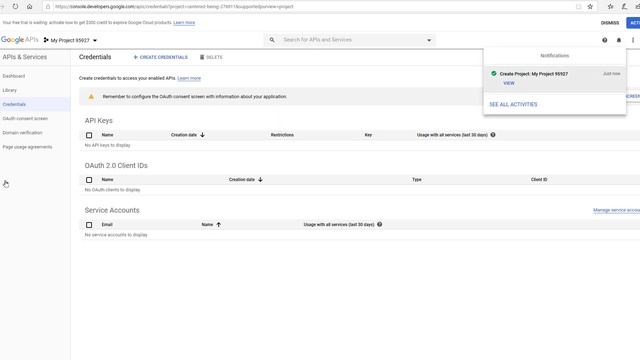
Task: Select Credentials in the sidebar
Action: point(14,104)
